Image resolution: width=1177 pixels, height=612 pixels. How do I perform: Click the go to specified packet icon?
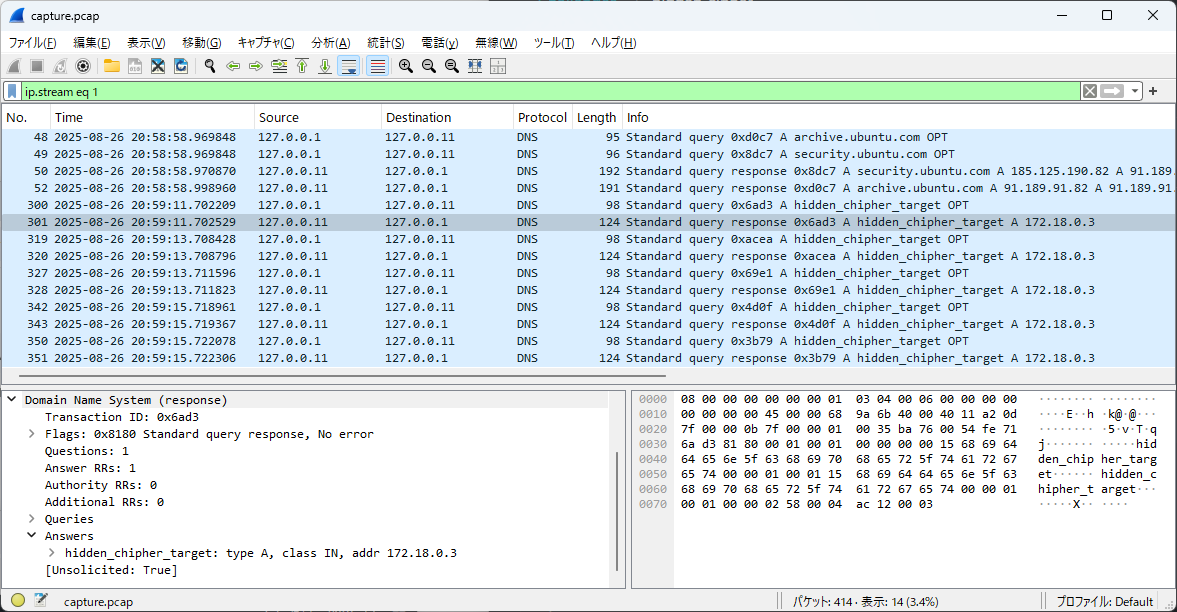tap(279, 66)
